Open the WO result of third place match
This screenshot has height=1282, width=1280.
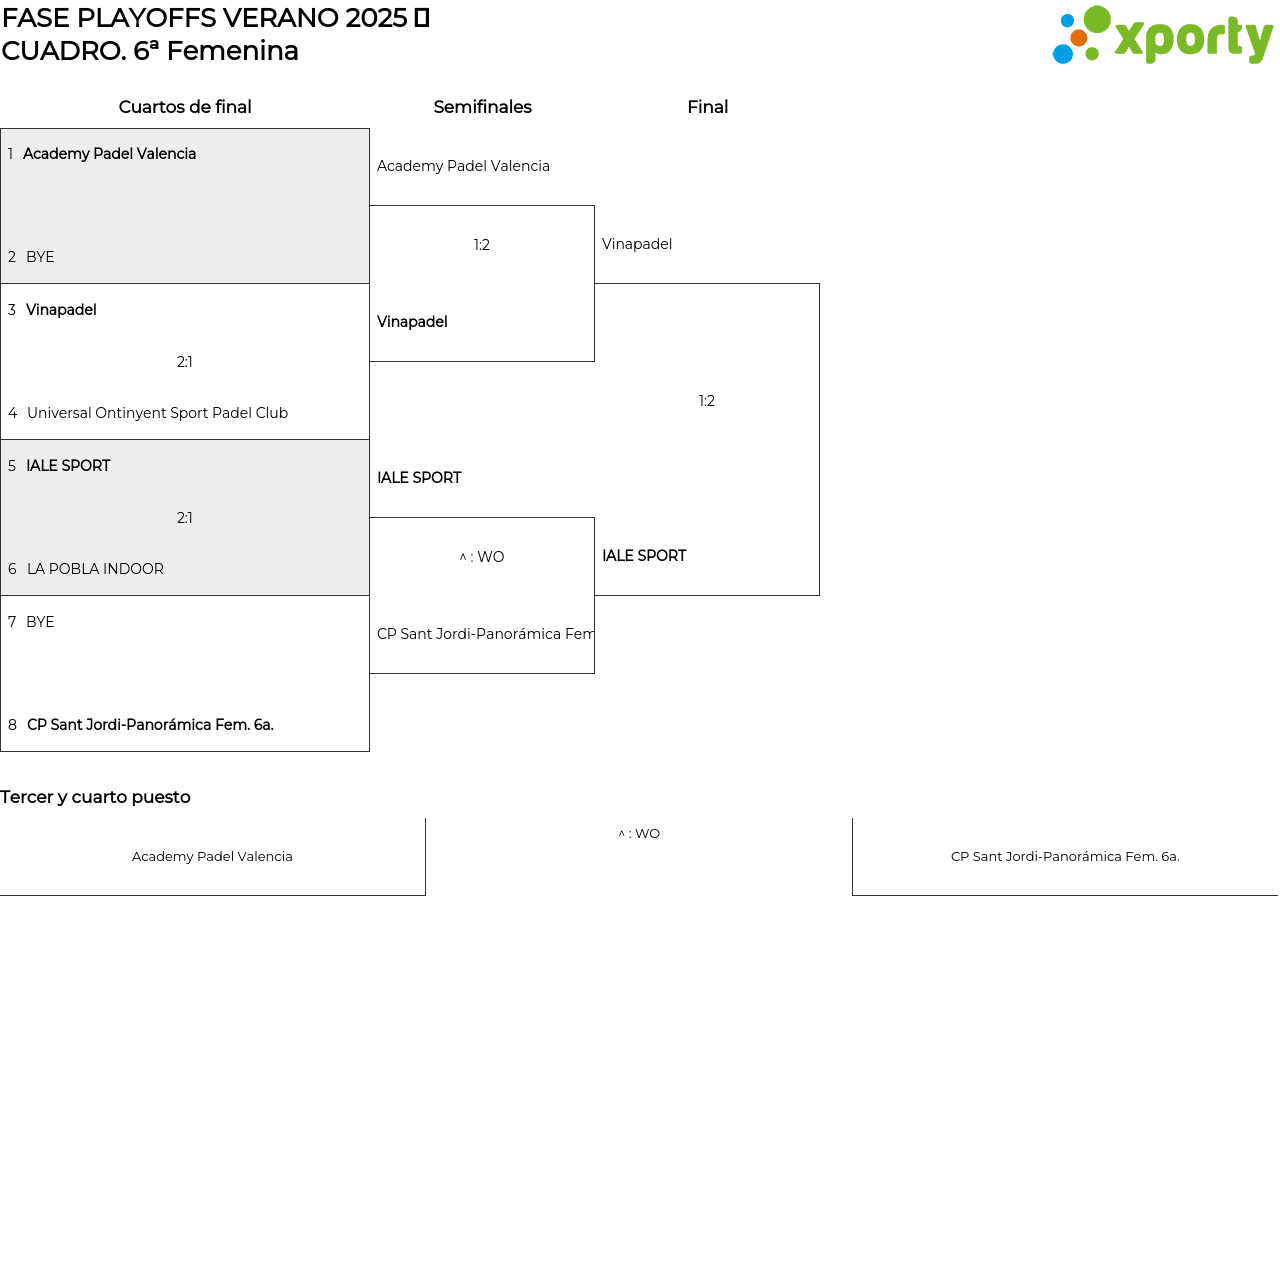tap(639, 834)
